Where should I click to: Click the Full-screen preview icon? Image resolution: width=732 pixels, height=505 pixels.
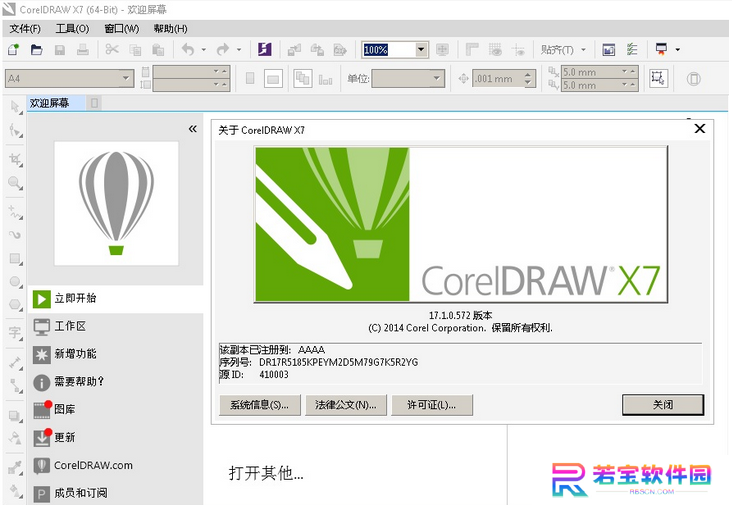[x=442, y=49]
